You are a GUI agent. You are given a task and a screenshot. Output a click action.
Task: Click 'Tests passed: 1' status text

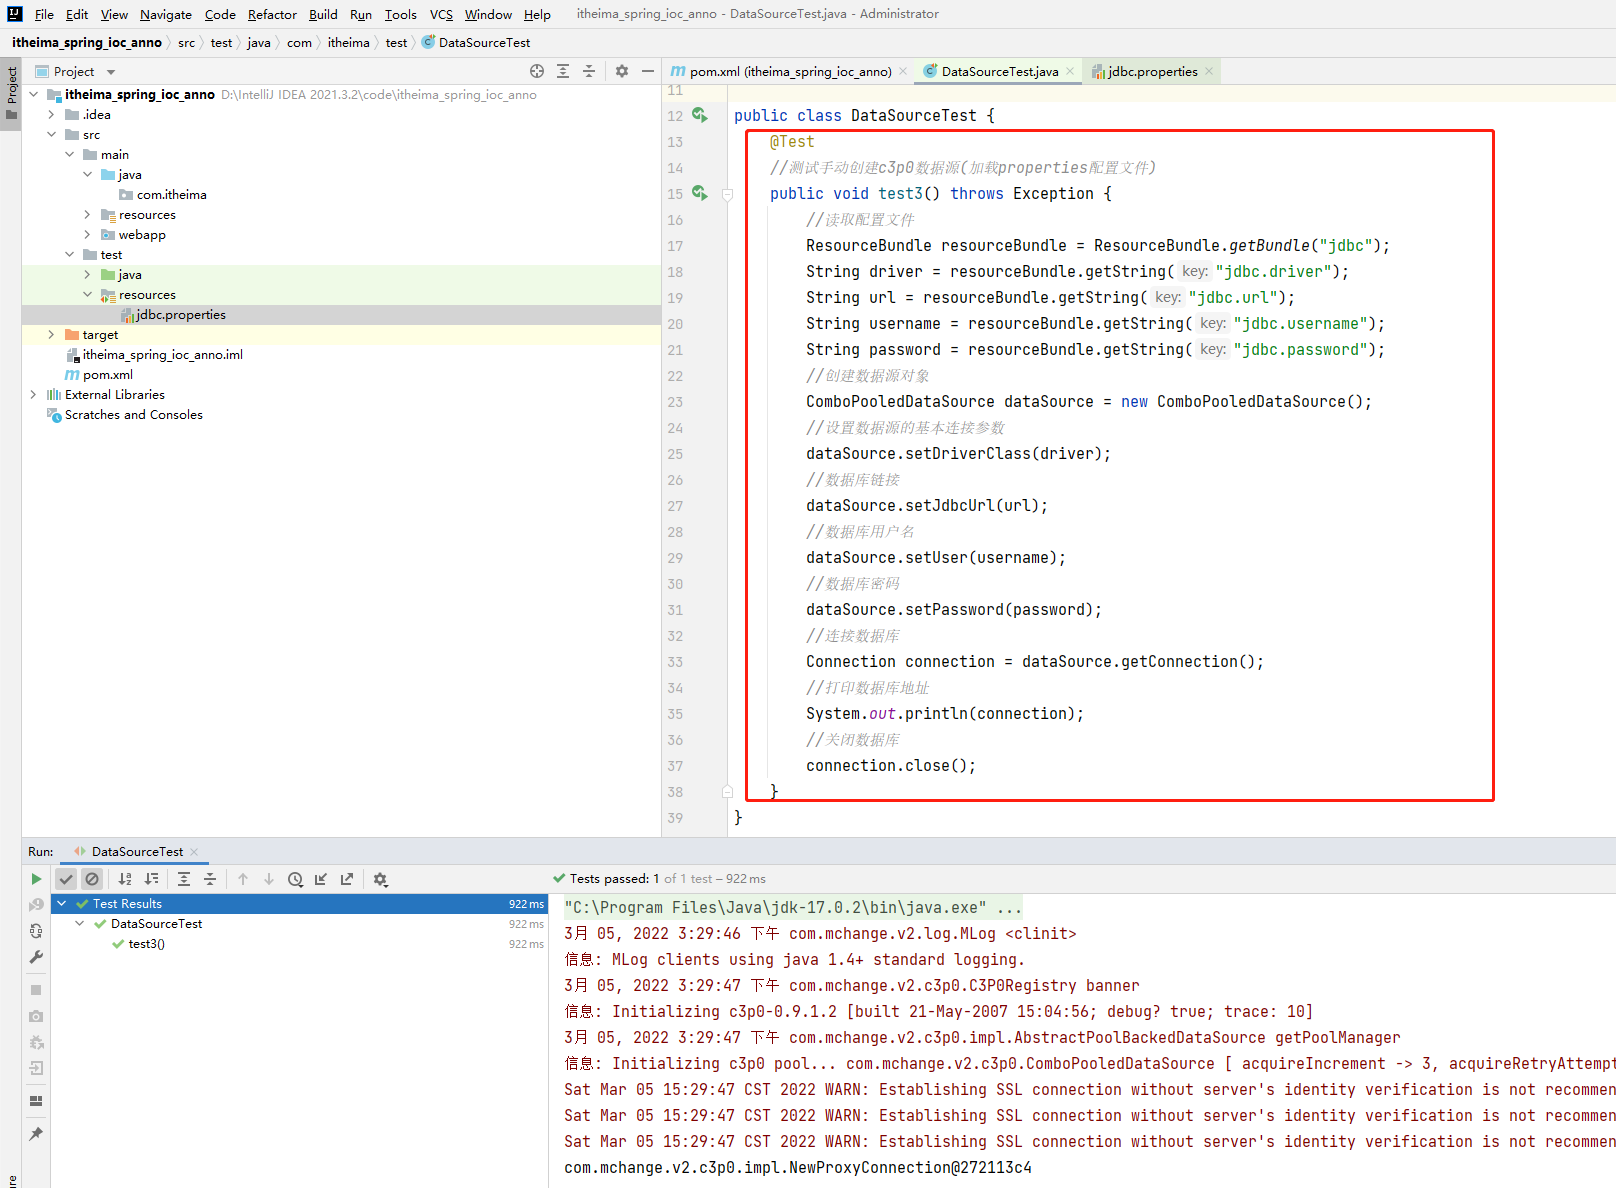pyautogui.click(x=615, y=878)
